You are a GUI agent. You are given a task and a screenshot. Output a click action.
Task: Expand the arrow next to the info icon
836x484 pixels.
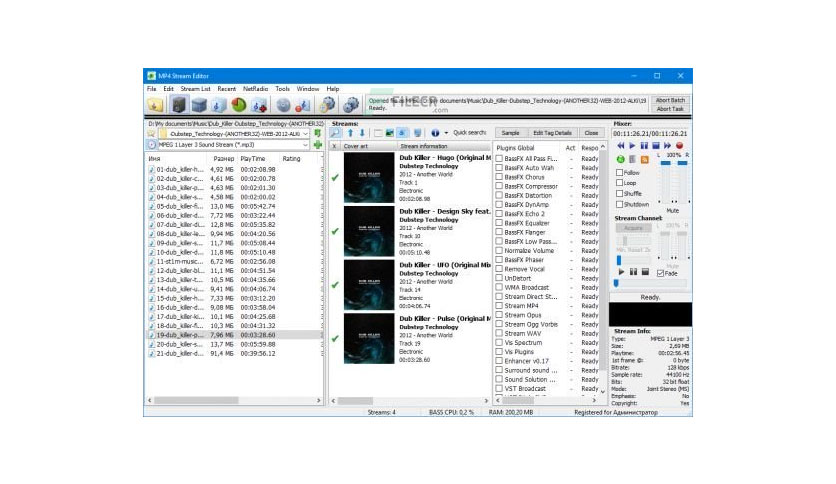coord(446,133)
